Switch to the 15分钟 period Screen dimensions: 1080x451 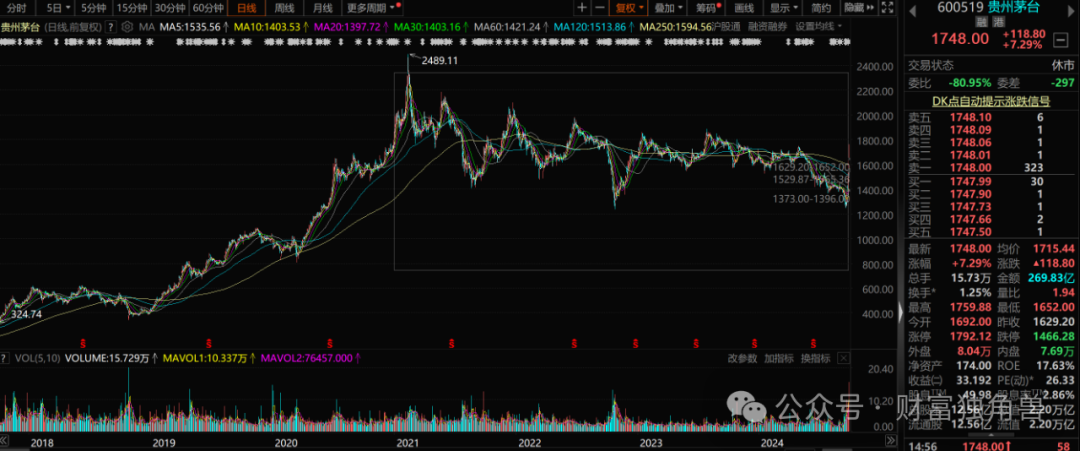pos(131,8)
